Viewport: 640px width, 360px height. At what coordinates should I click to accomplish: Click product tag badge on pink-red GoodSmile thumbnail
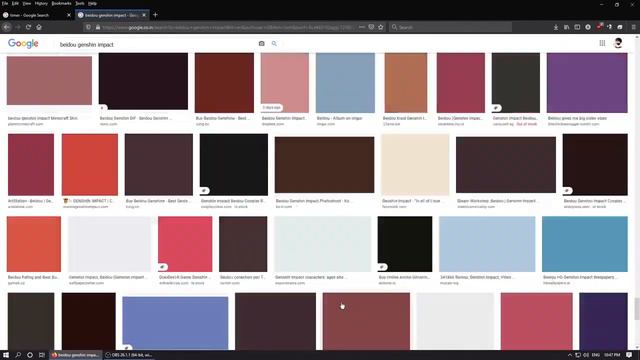[x=162, y=267]
